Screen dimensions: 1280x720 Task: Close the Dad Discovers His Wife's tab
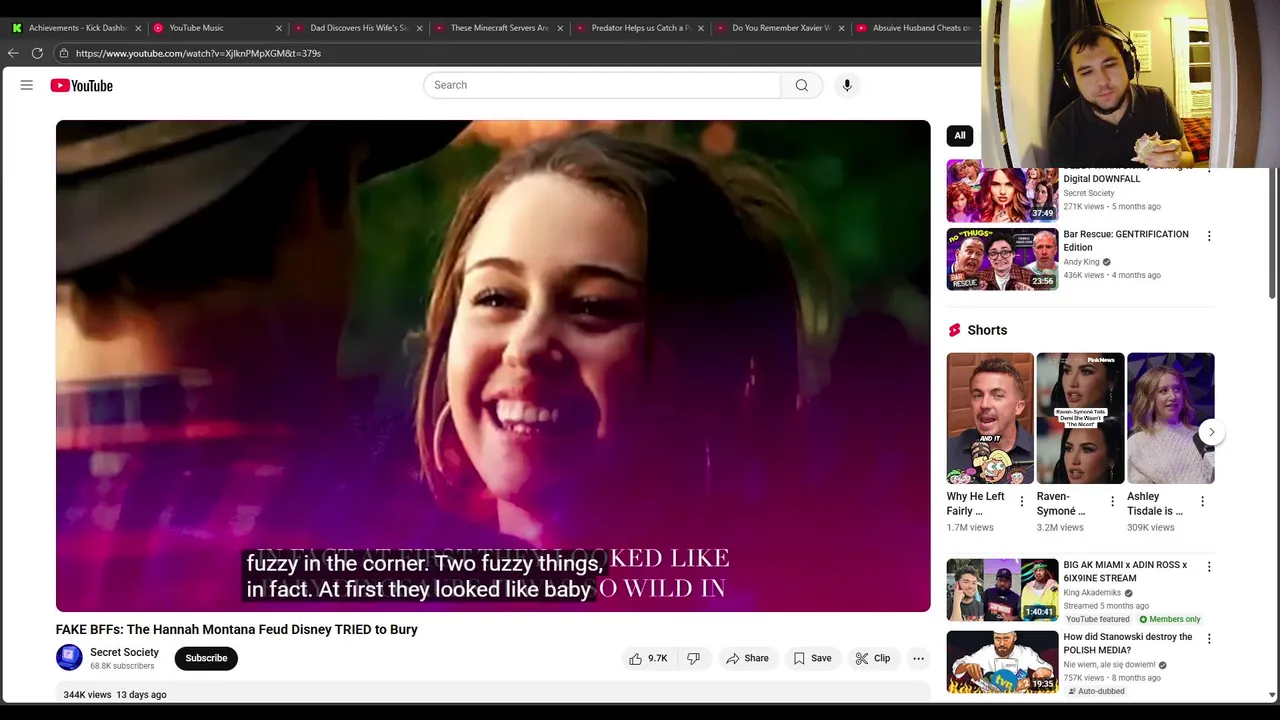click(420, 28)
